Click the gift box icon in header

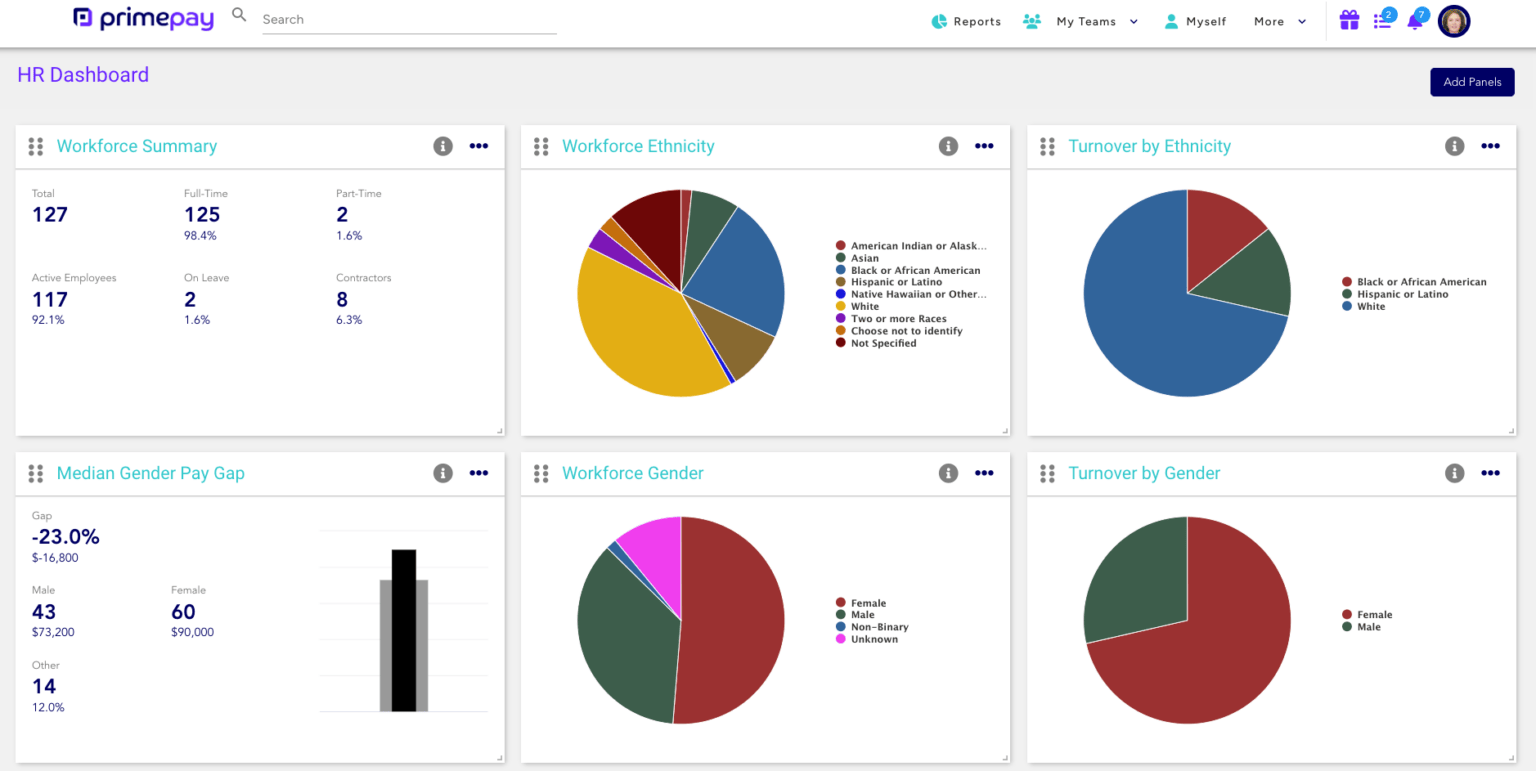tap(1349, 21)
